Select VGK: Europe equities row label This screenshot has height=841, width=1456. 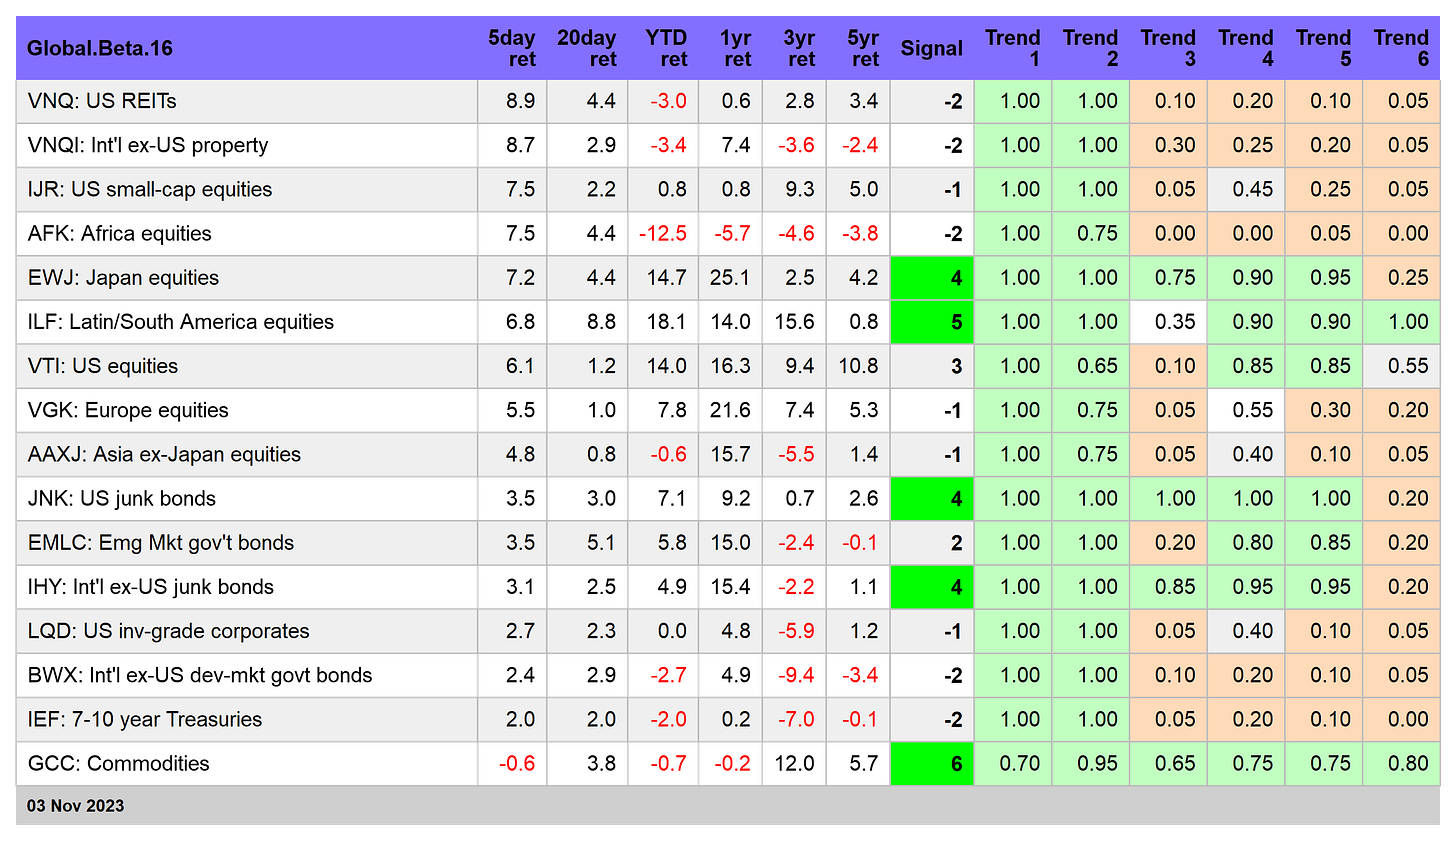[128, 410]
